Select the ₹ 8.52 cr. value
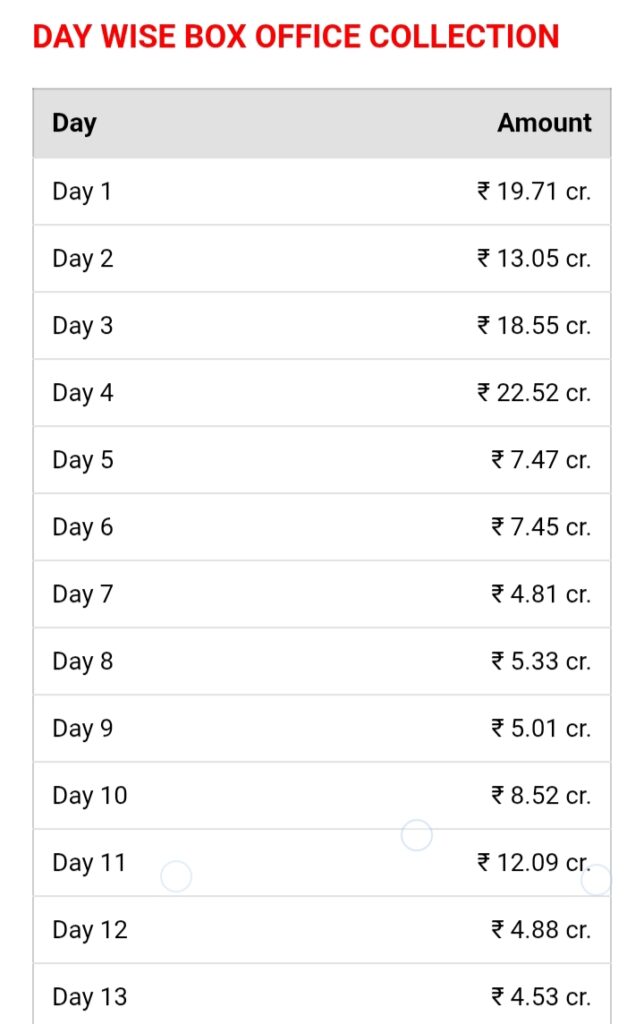The width and height of the screenshot is (644, 1024). pyautogui.click(x=541, y=796)
